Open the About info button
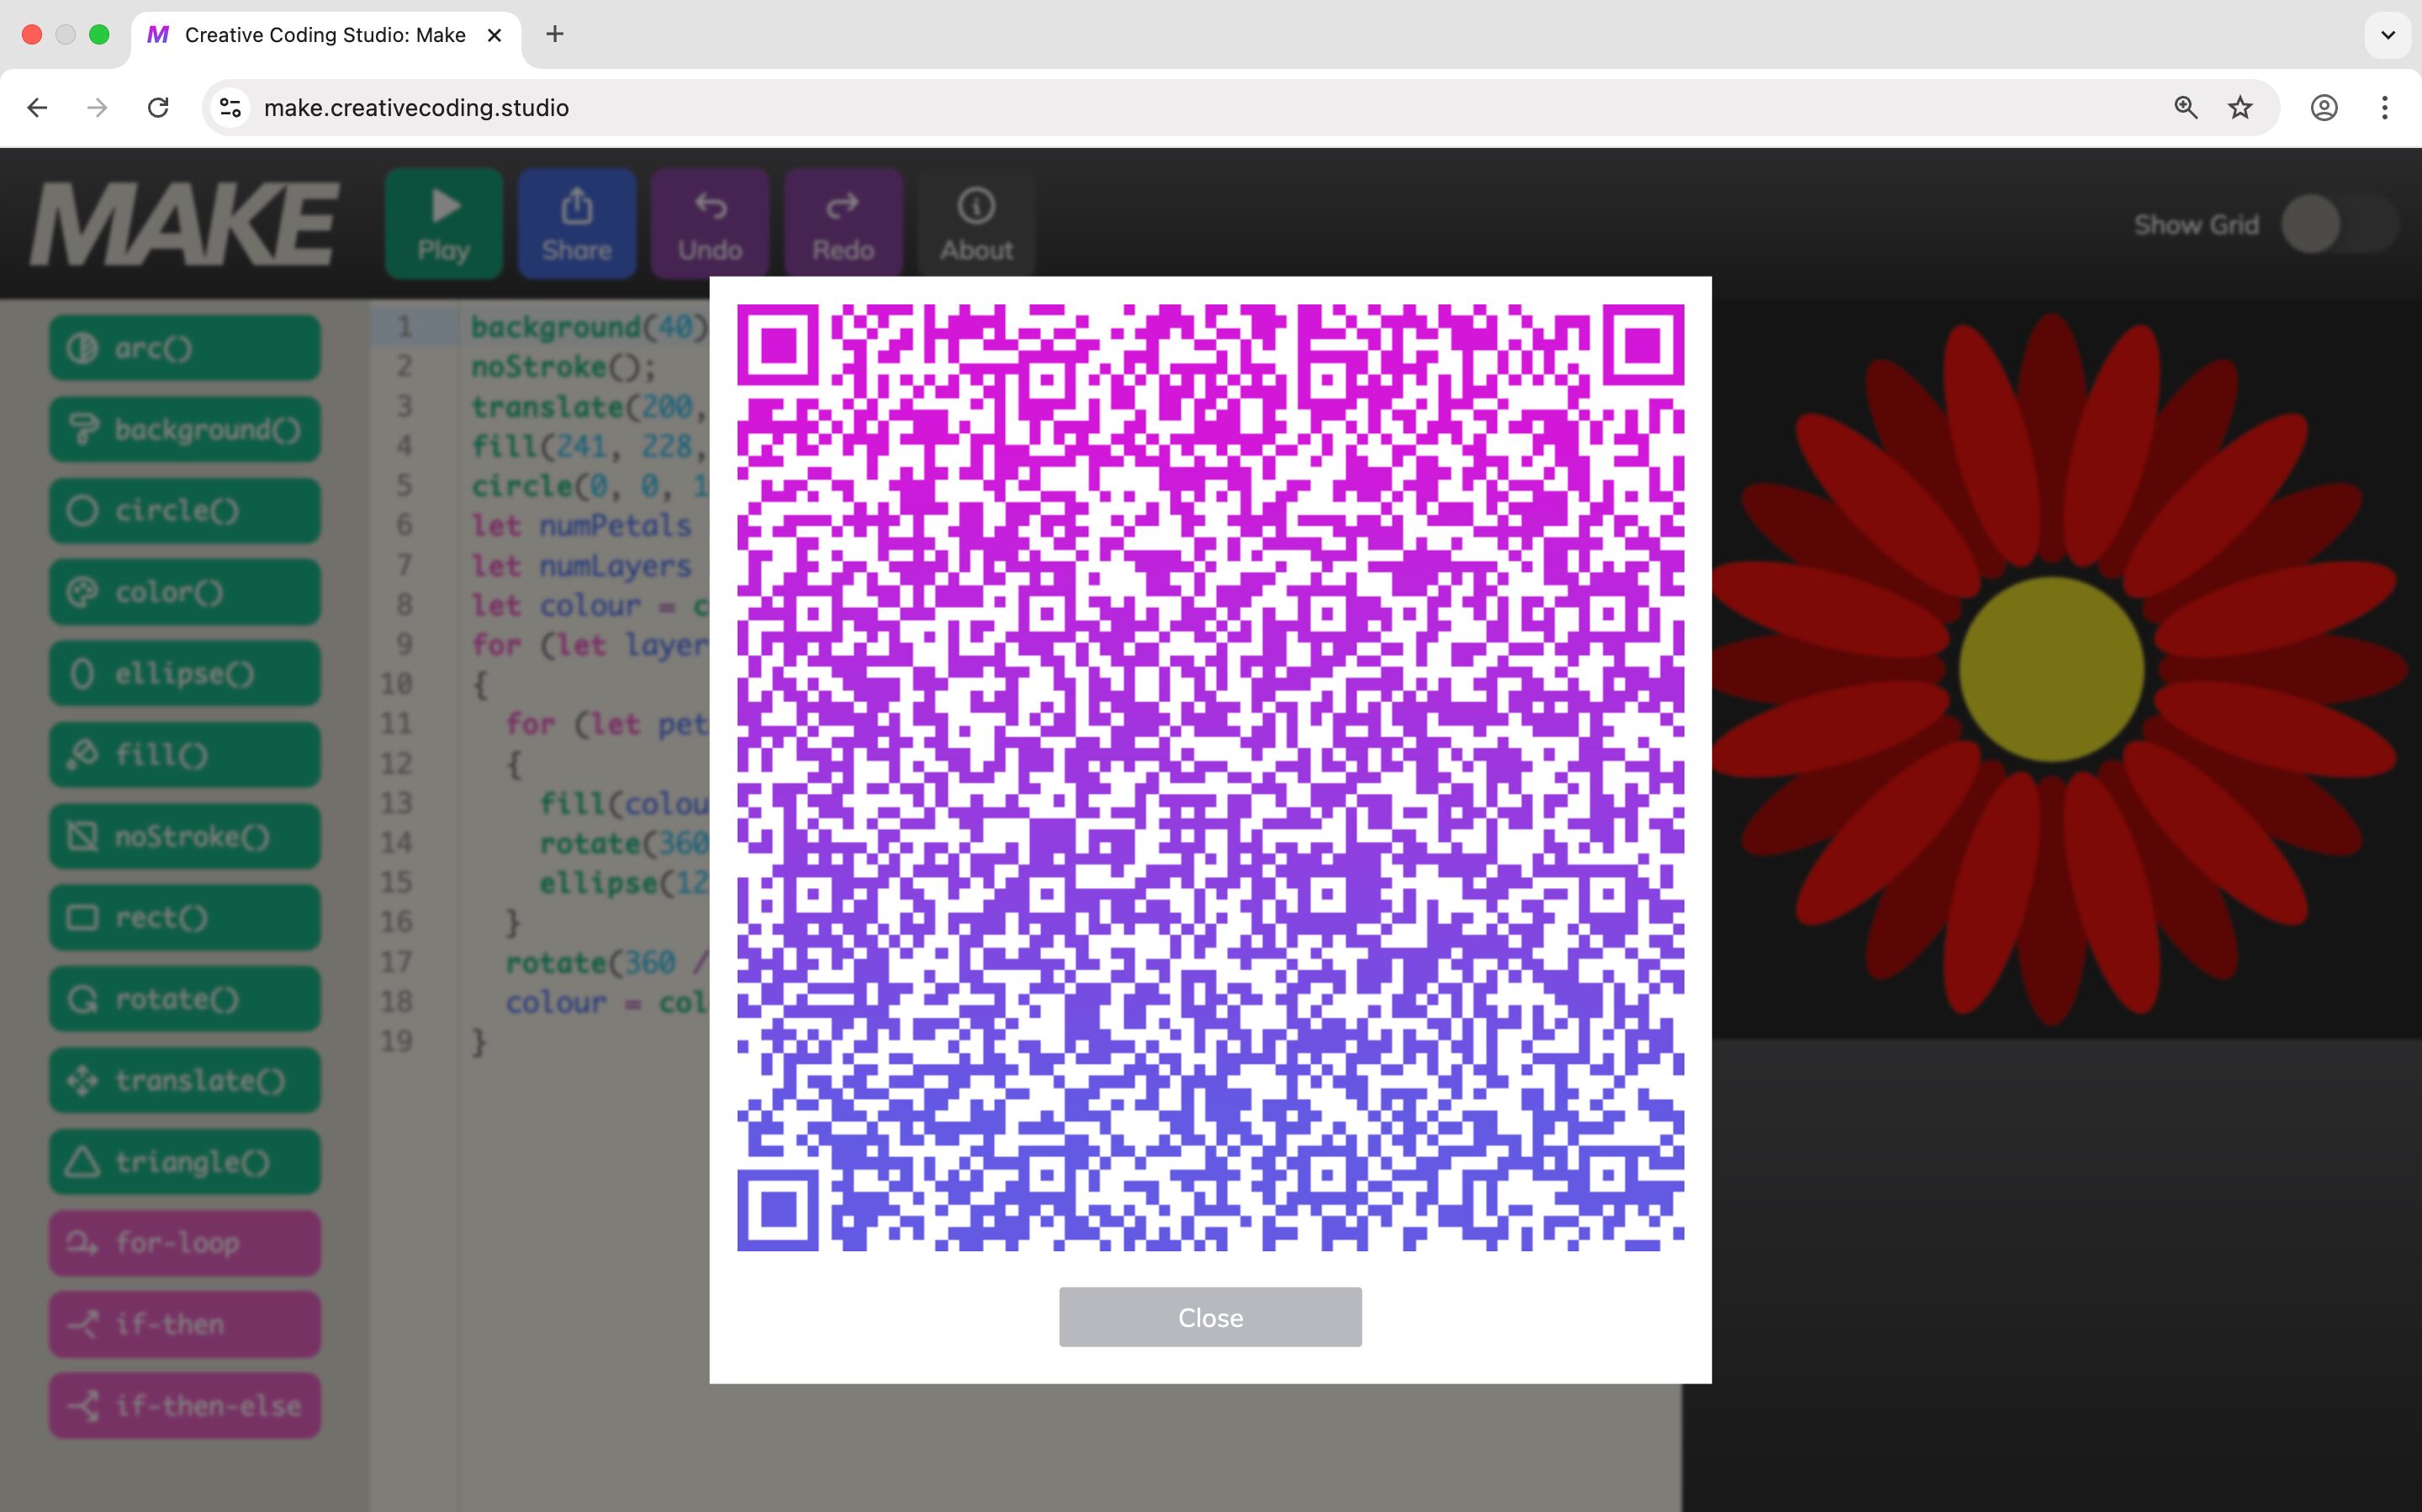 [976, 224]
